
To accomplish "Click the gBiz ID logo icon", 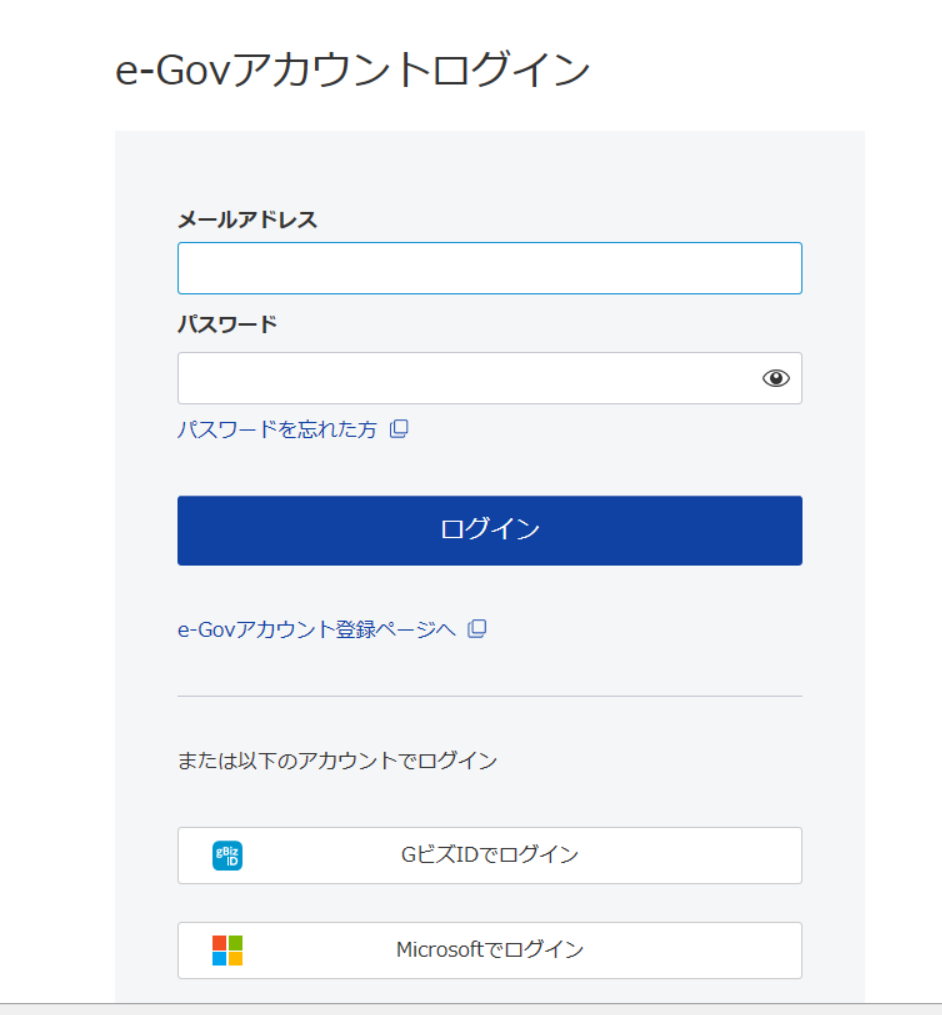I will tap(227, 855).
